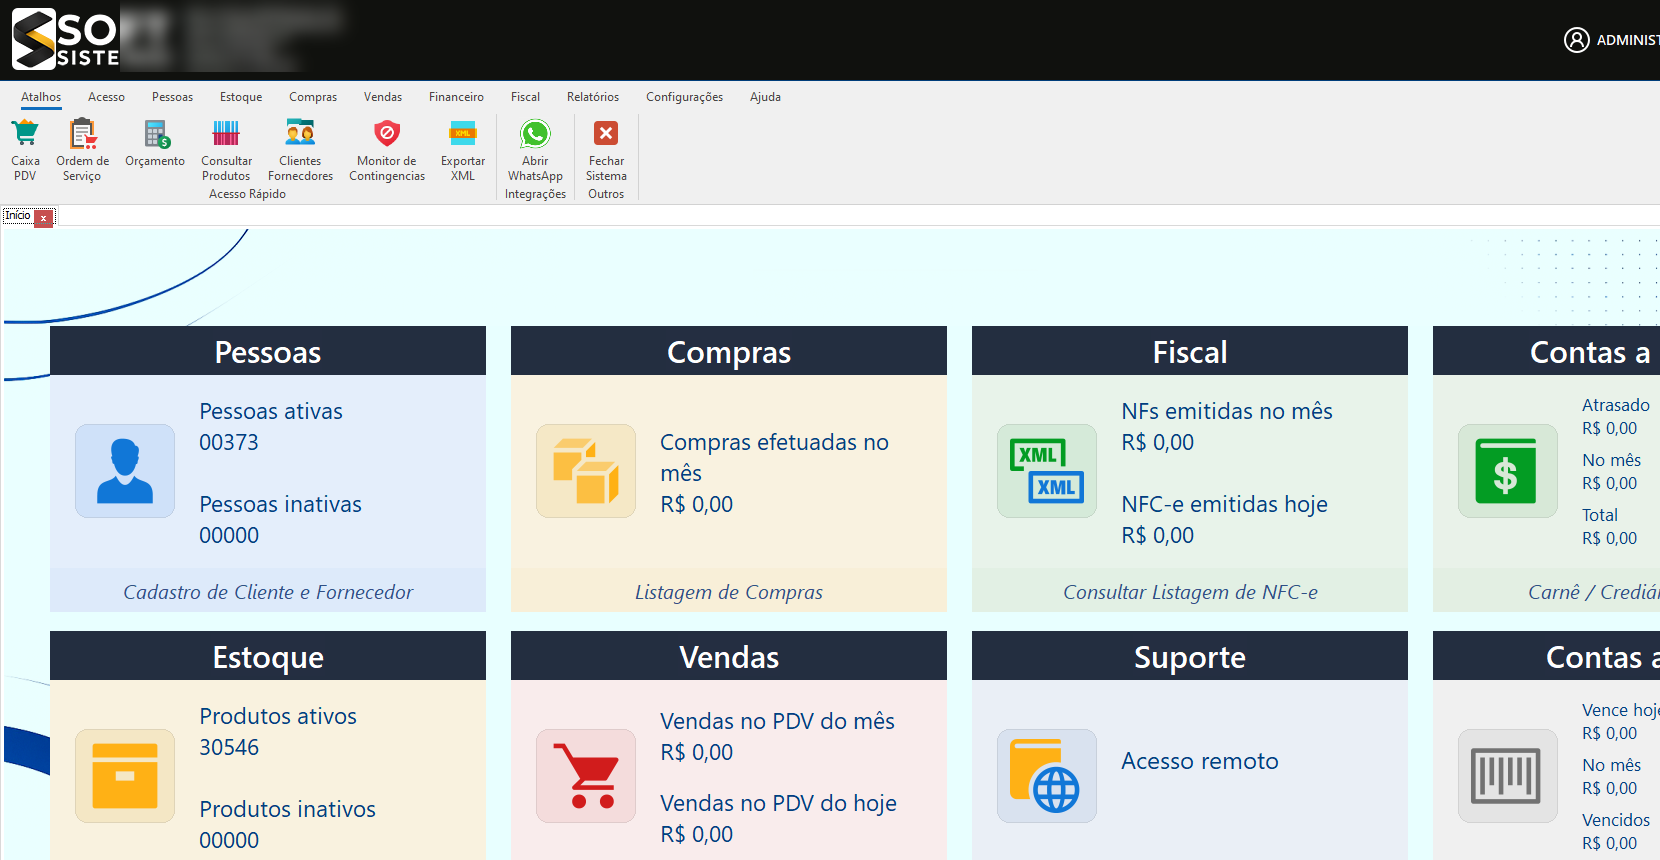This screenshot has height=860, width=1660.
Task: Click Produtos ativos count 30546
Action: coord(229,747)
